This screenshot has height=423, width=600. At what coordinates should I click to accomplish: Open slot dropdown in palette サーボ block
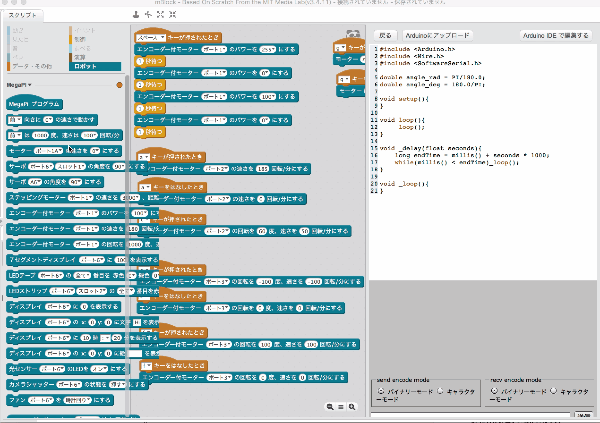tap(70, 167)
